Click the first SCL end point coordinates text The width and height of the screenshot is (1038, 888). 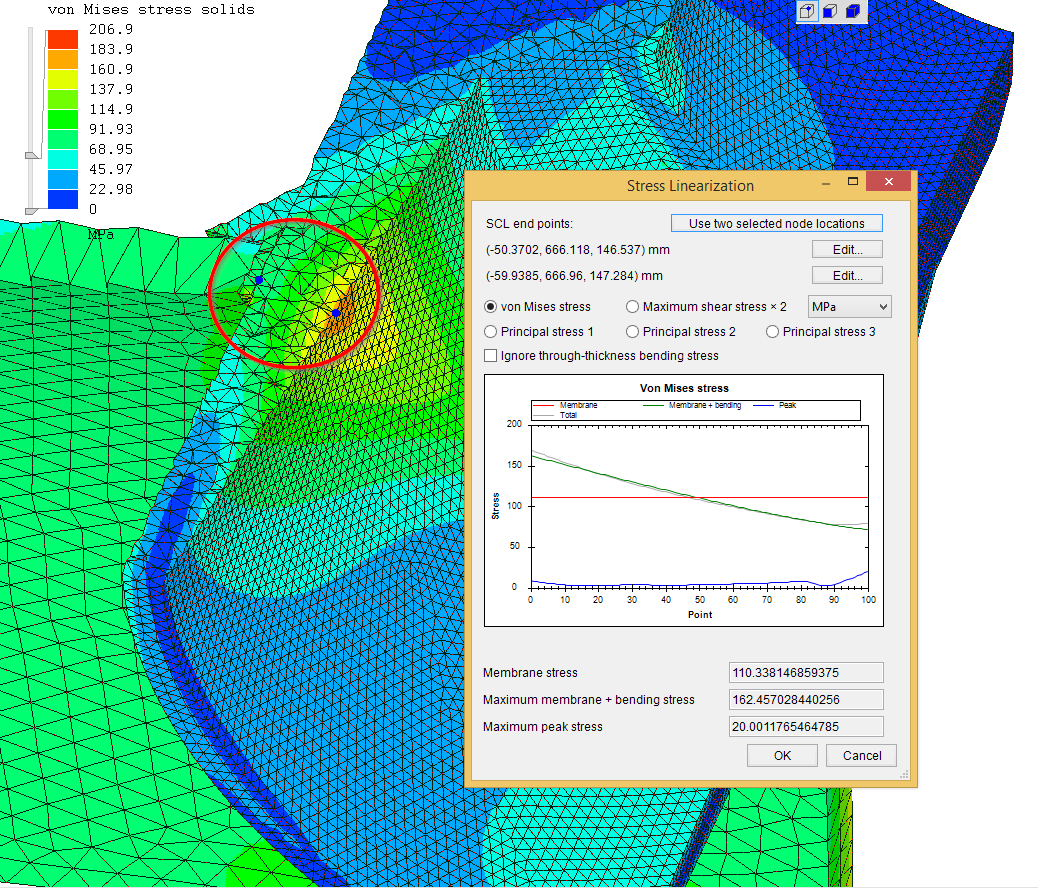click(x=578, y=250)
